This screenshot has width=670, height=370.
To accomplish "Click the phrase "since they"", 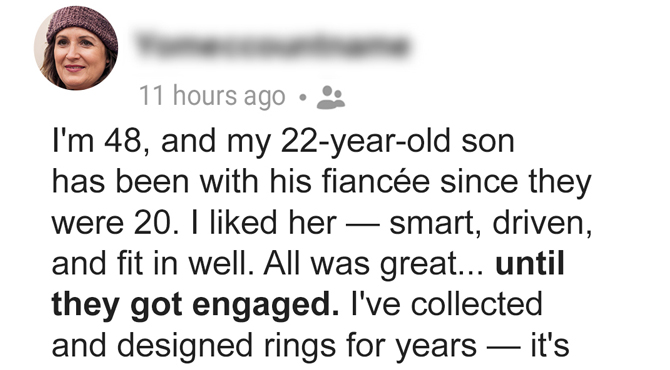I will pyautogui.click(x=516, y=183).
